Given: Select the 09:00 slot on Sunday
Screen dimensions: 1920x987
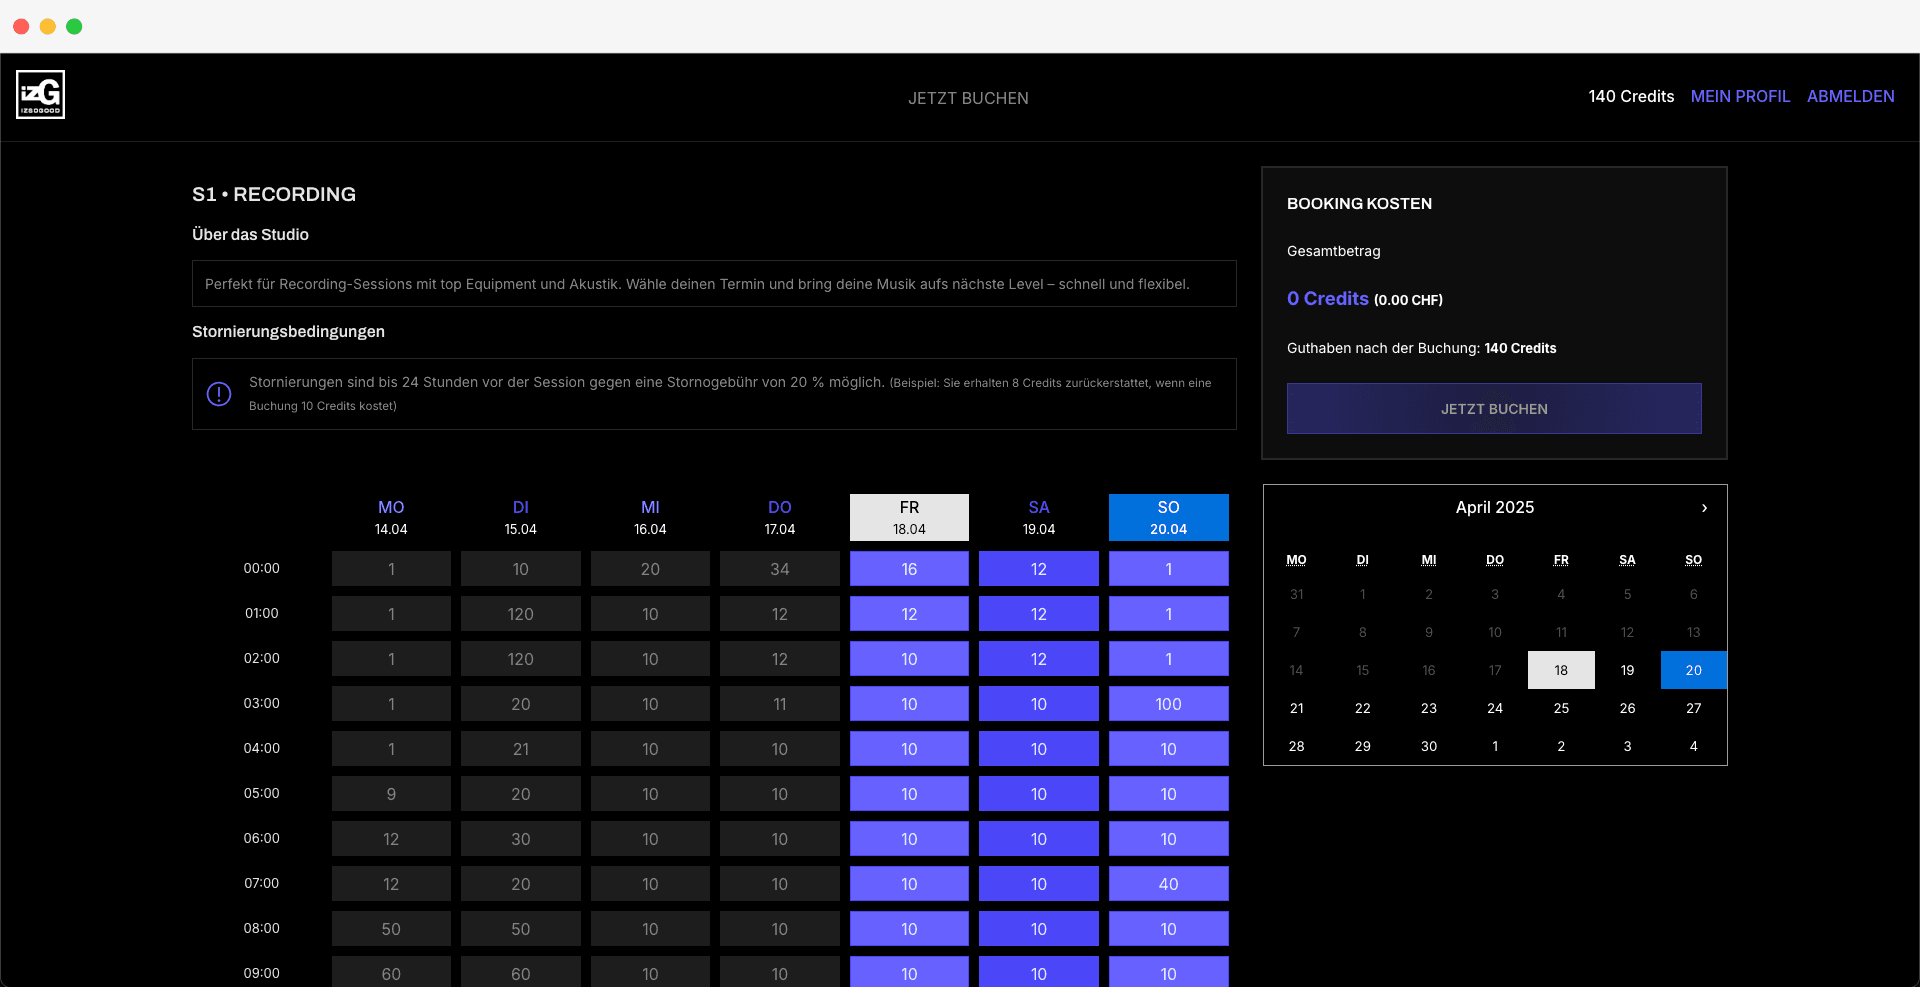Looking at the screenshot, I should point(1168,971).
